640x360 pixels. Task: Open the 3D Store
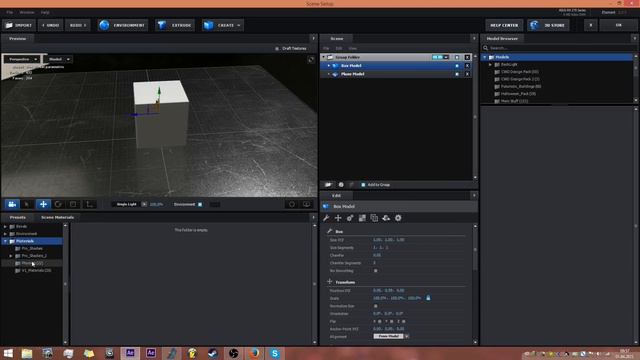(x=548, y=25)
